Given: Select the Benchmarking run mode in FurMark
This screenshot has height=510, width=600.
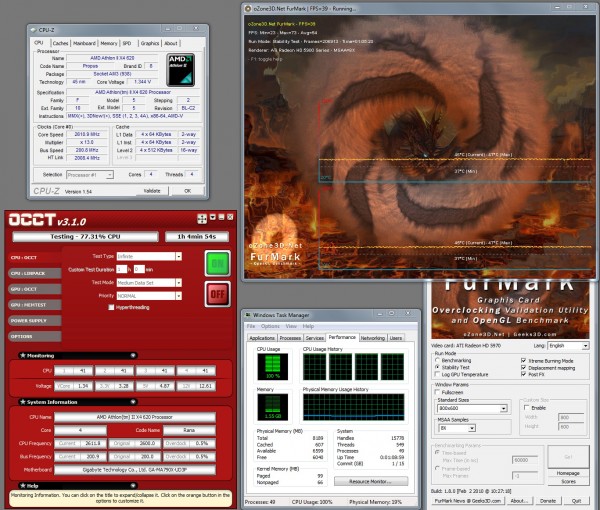Looking at the screenshot, I should pyautogui.click(x=437, y=360).
